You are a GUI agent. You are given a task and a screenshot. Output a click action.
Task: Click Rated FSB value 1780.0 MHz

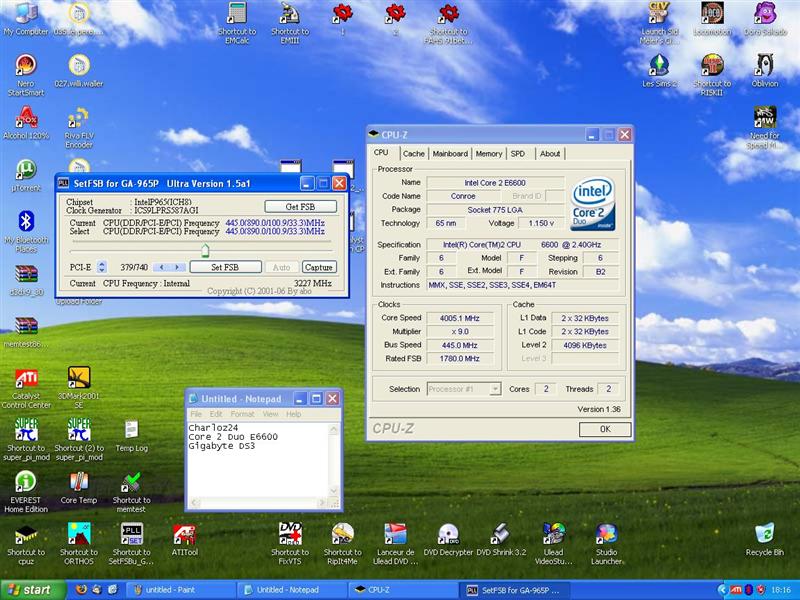460,359
